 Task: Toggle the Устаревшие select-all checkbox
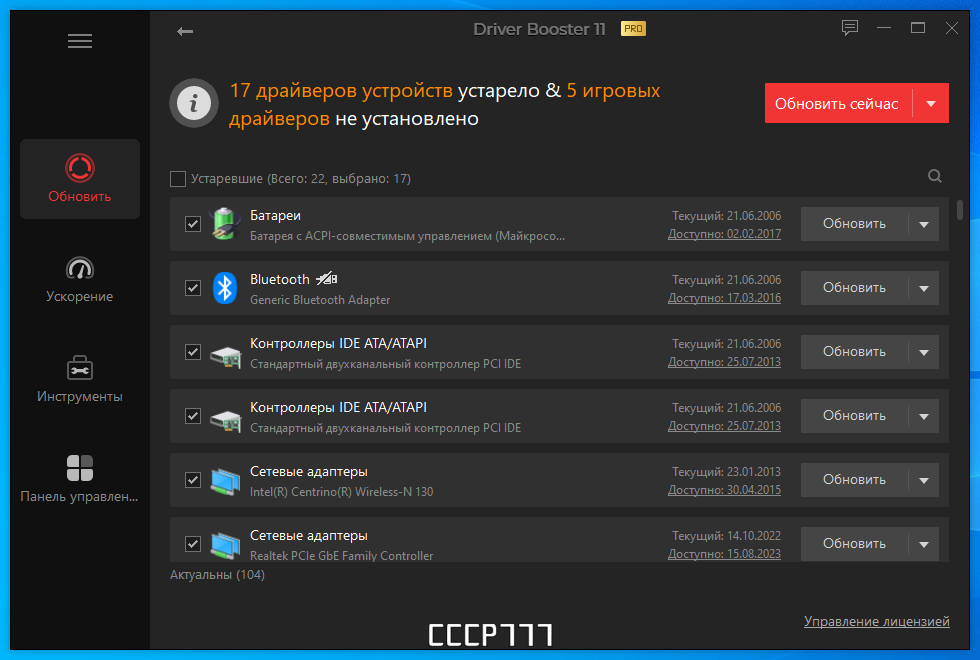point(178,179)
